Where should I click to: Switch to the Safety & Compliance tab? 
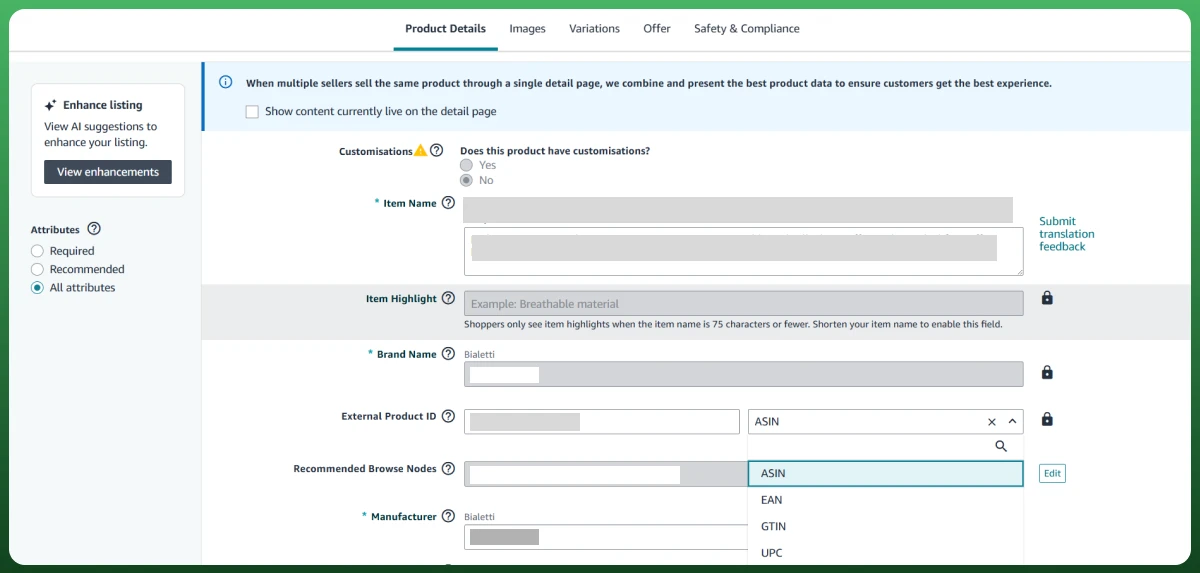pos(747,29)
